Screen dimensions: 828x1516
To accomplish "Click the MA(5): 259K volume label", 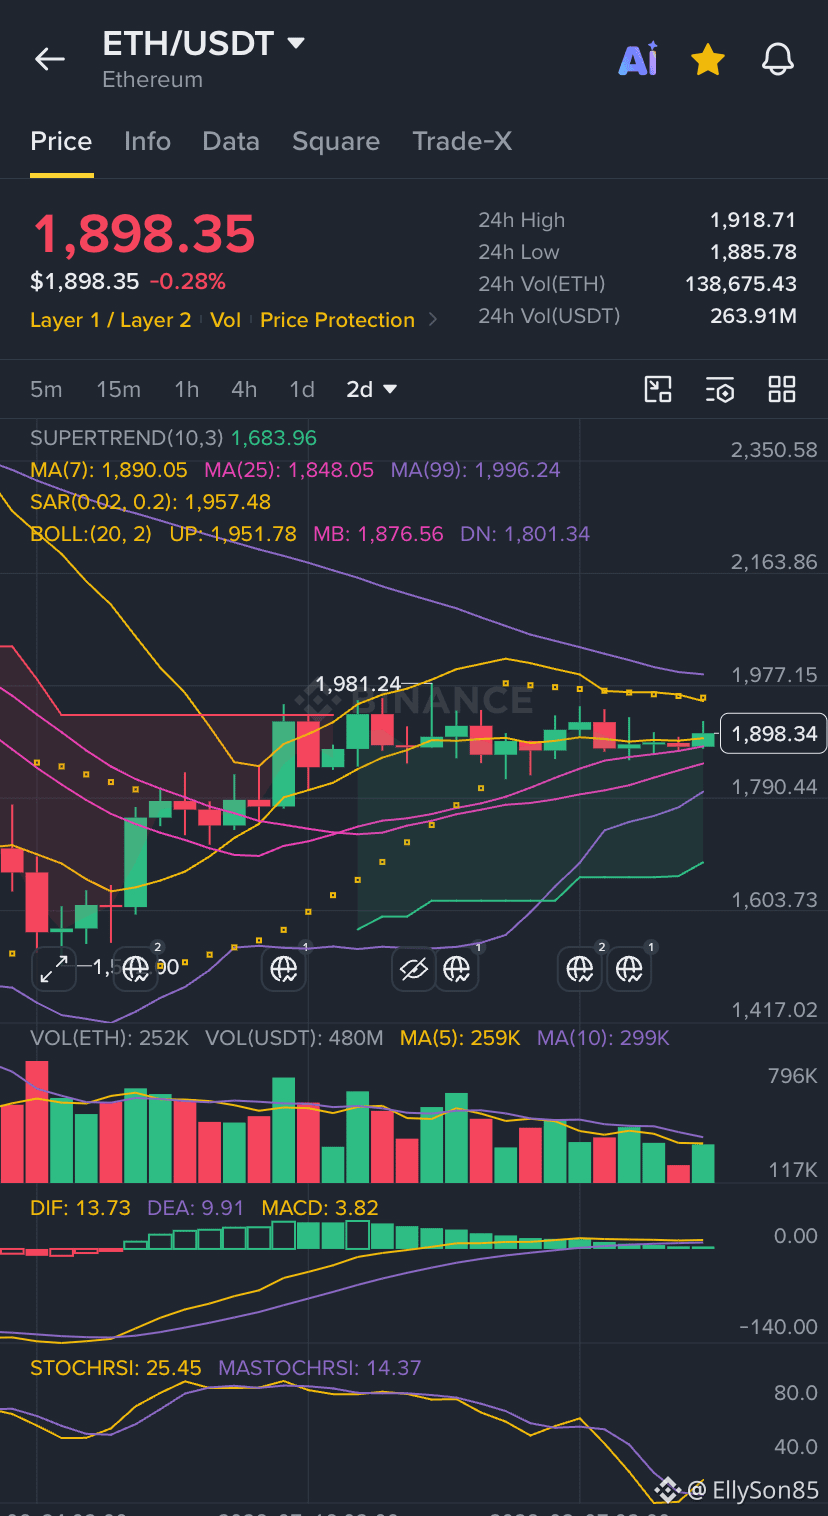I will (x=460, y=1038).
